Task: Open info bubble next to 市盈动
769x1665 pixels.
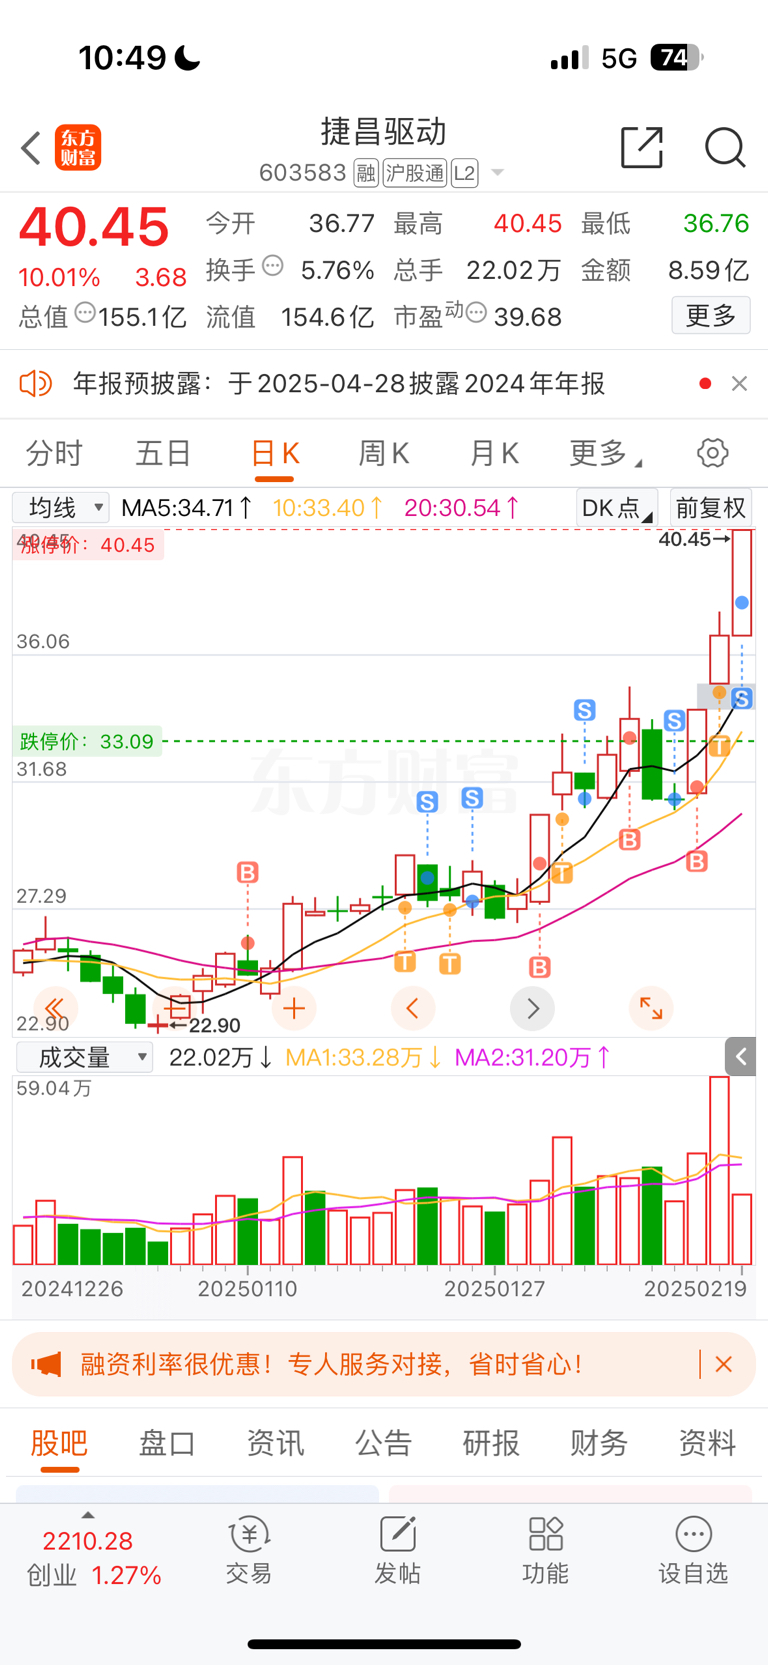Action: [x=476, y=313]
